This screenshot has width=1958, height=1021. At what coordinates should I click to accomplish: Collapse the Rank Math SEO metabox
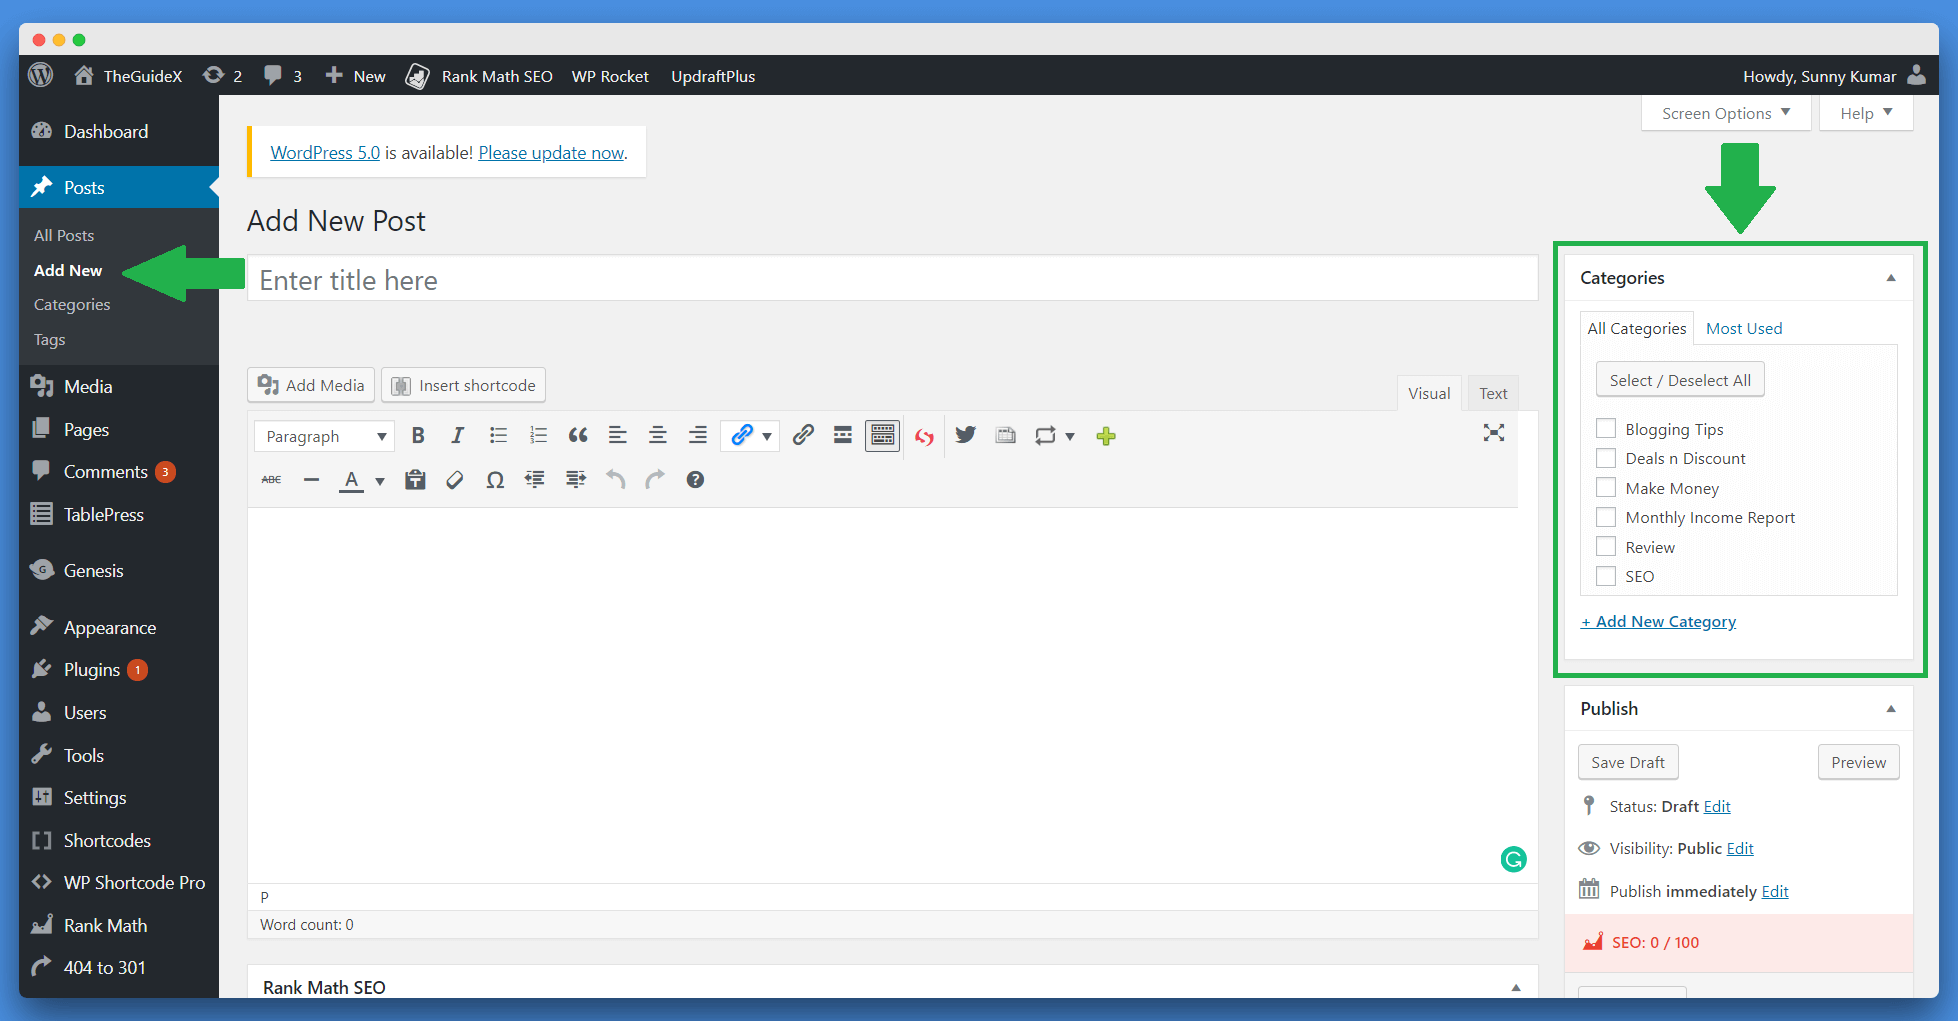[1516, 987]
